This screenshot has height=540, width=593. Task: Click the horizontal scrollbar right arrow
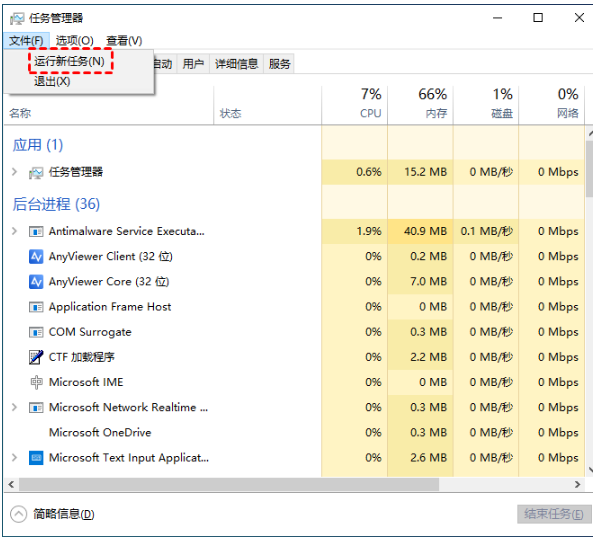click(x=577, y=484)
